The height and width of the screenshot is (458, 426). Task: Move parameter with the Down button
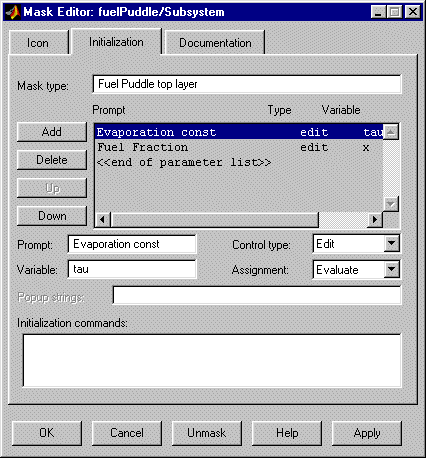click(x=52, y=216)
